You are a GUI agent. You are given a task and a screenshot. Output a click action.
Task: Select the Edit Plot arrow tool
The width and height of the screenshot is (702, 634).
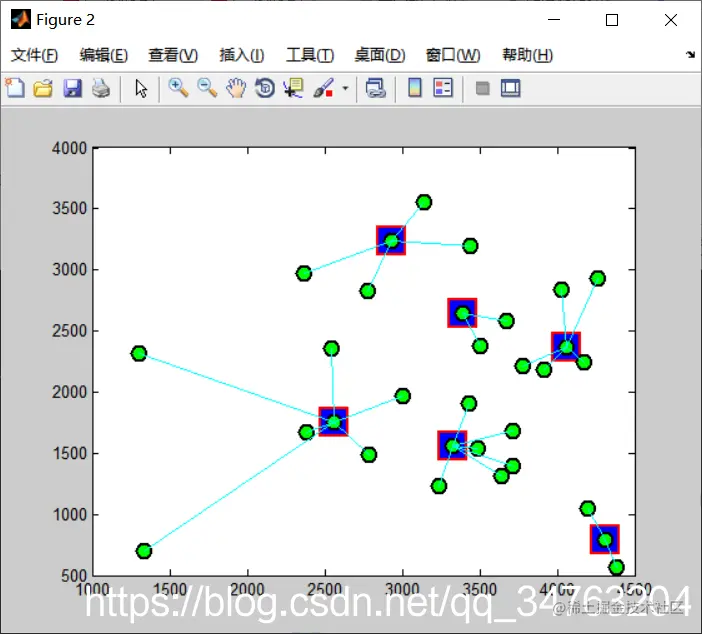coord(141,88)
